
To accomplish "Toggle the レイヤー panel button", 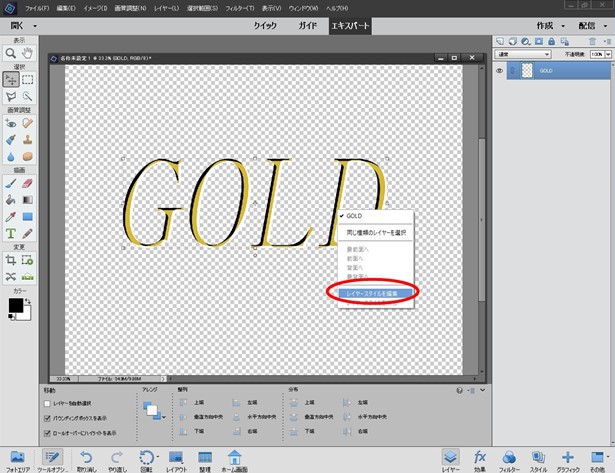I will pyautogui.click(x=450, y=461).
